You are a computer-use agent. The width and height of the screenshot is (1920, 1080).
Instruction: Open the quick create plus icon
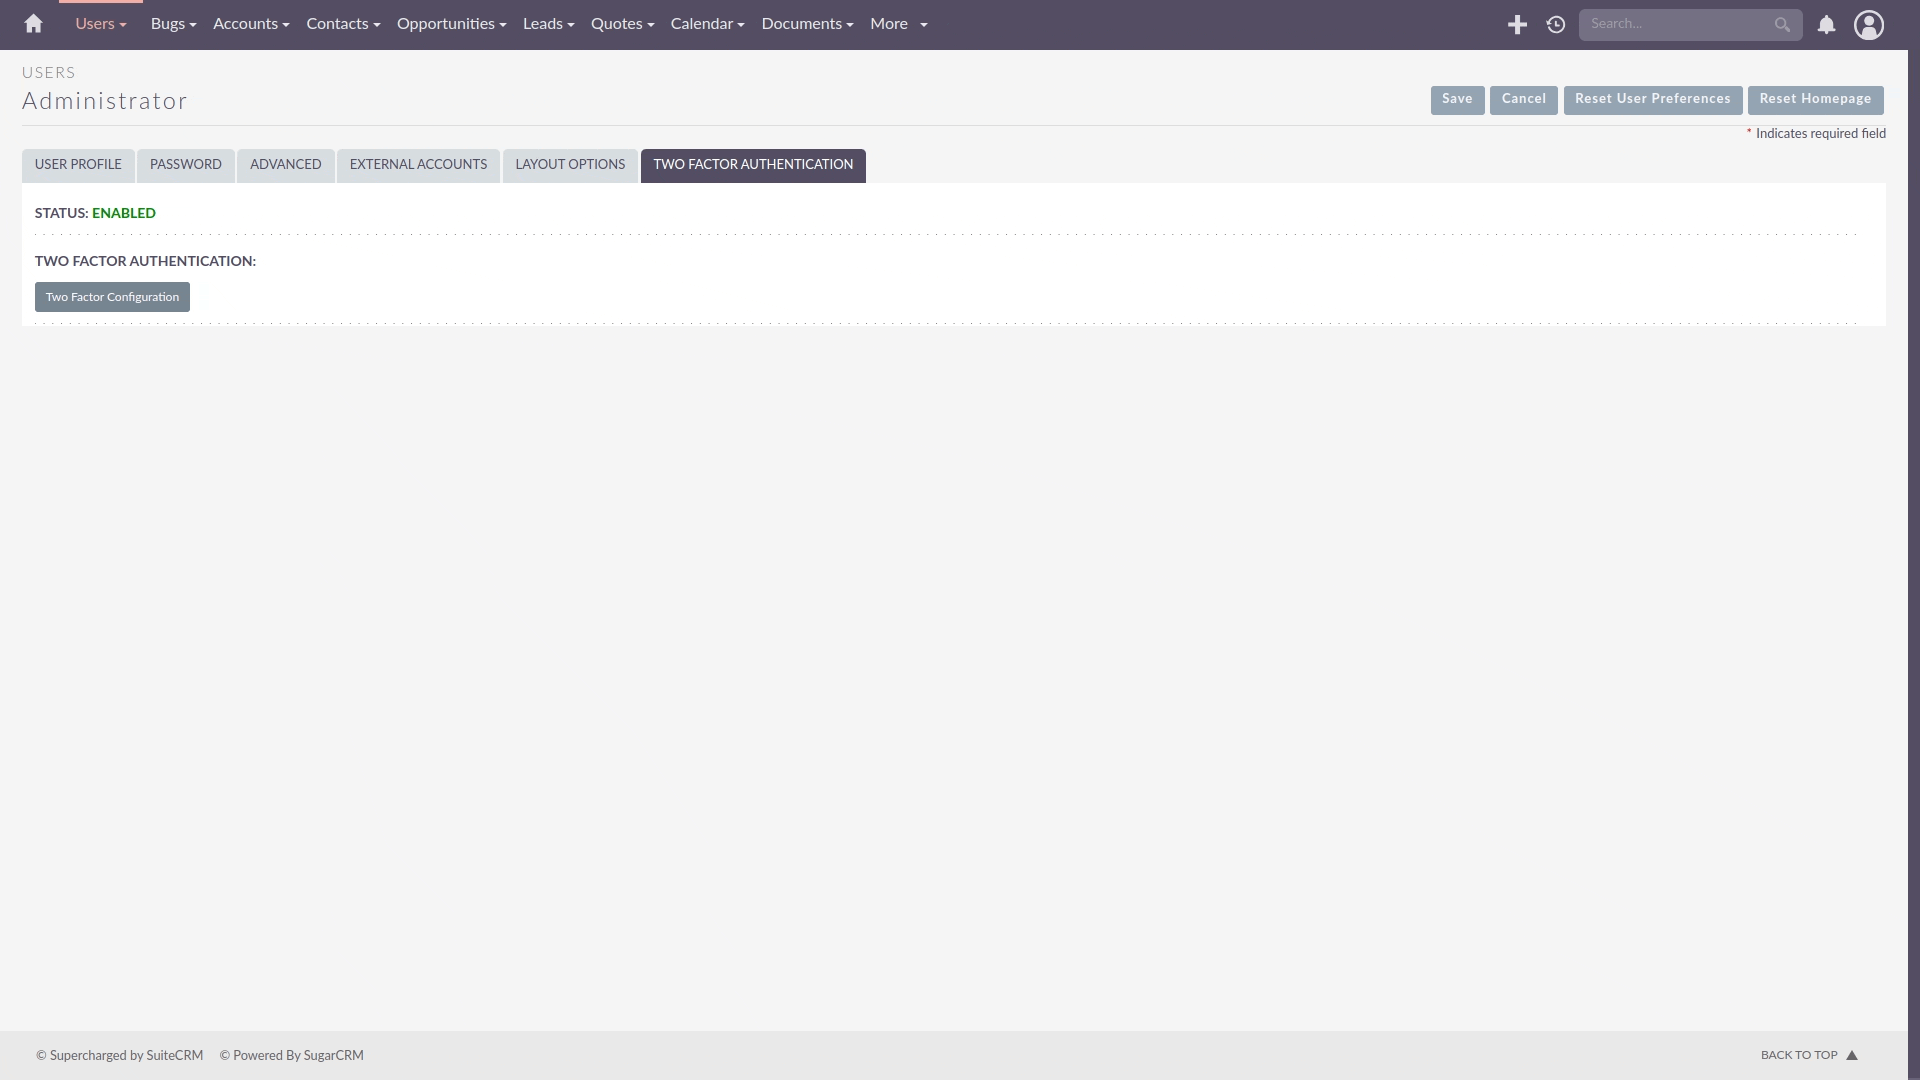[x=1517, y=24]
